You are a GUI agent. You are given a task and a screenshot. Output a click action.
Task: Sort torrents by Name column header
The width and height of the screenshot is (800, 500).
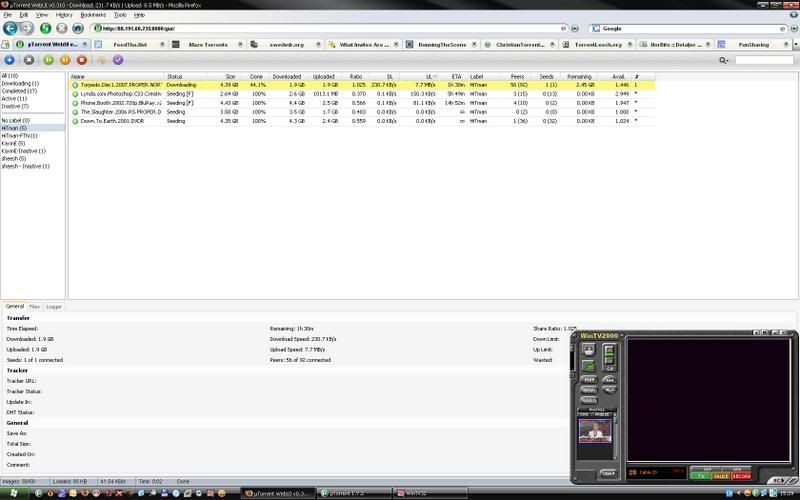pyautogui.click(x=117, y=77)
